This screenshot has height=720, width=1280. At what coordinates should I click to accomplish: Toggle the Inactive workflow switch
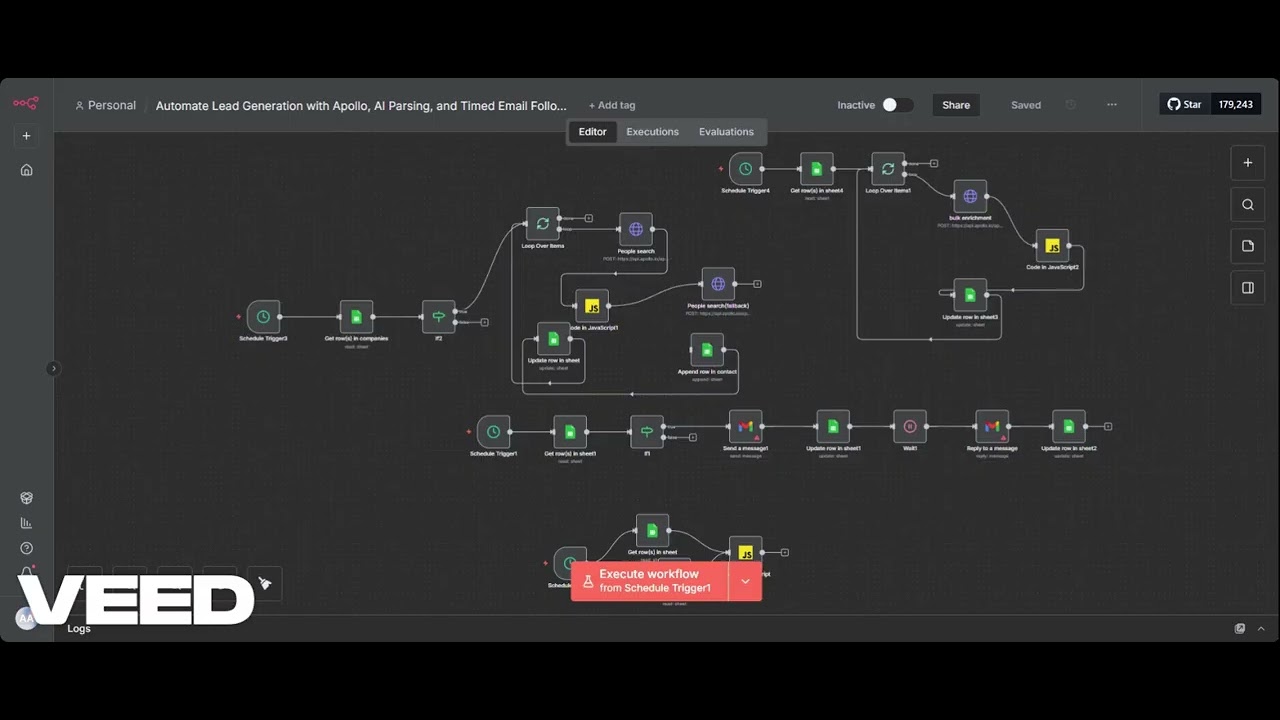click(896, 105)
